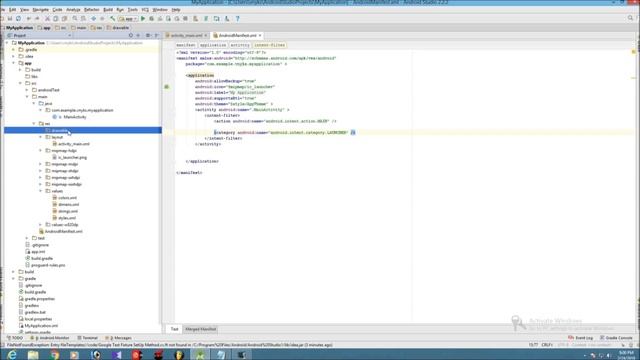The image size is (640, 360).
Task: Open the Edit menu
Action: pyautogui.click(x=13, y=9)
